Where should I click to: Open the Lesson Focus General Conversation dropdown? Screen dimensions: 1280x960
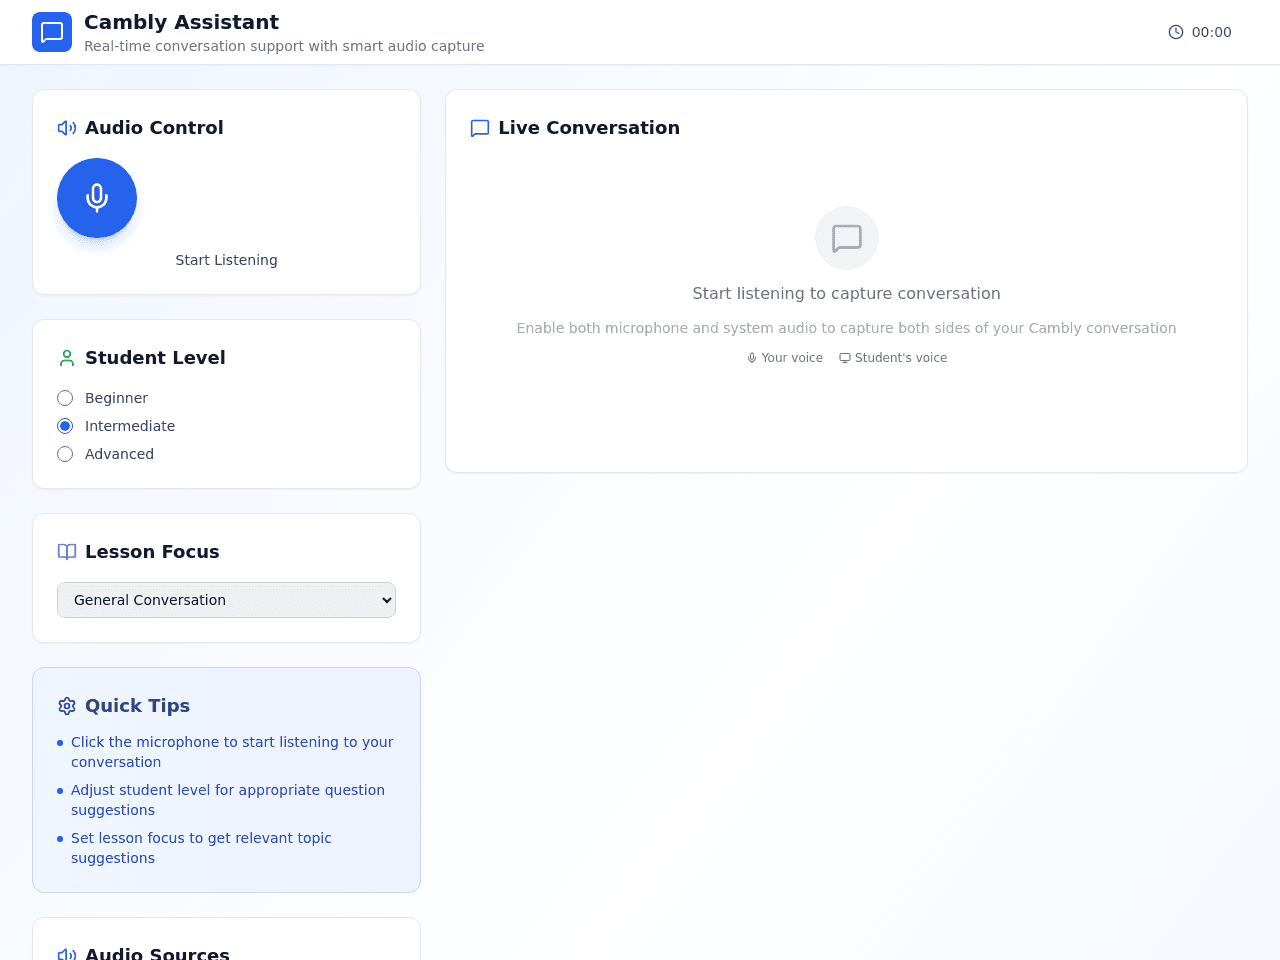pos(226,600)
